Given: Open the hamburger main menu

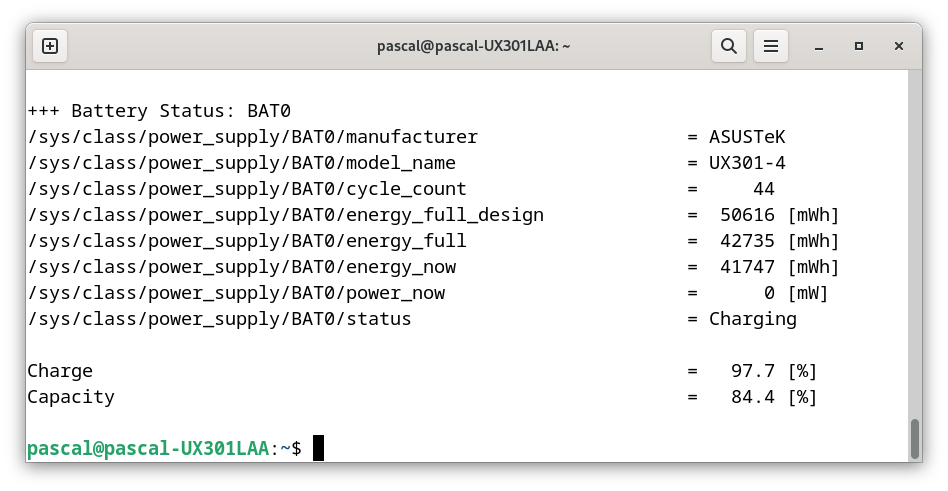Looking at the screenshot, I should pyautogui.click(x=771, y=46).
